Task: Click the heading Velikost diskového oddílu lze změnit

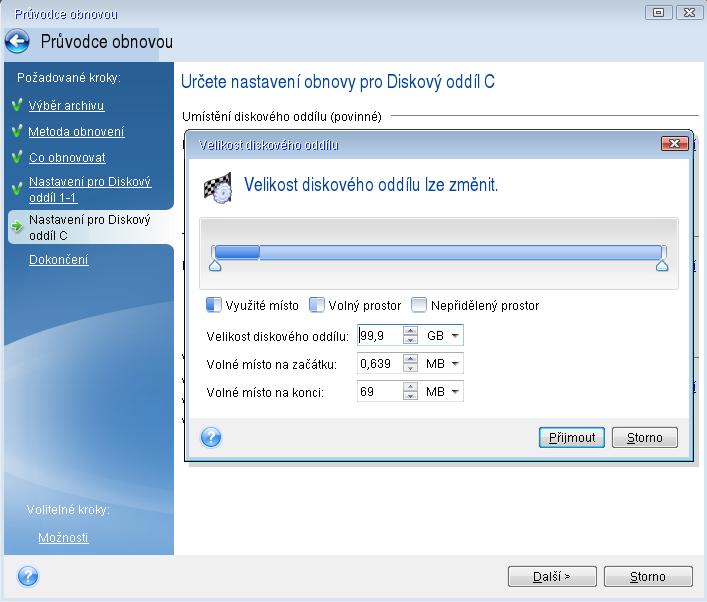Action: click(x=371, y=185)
